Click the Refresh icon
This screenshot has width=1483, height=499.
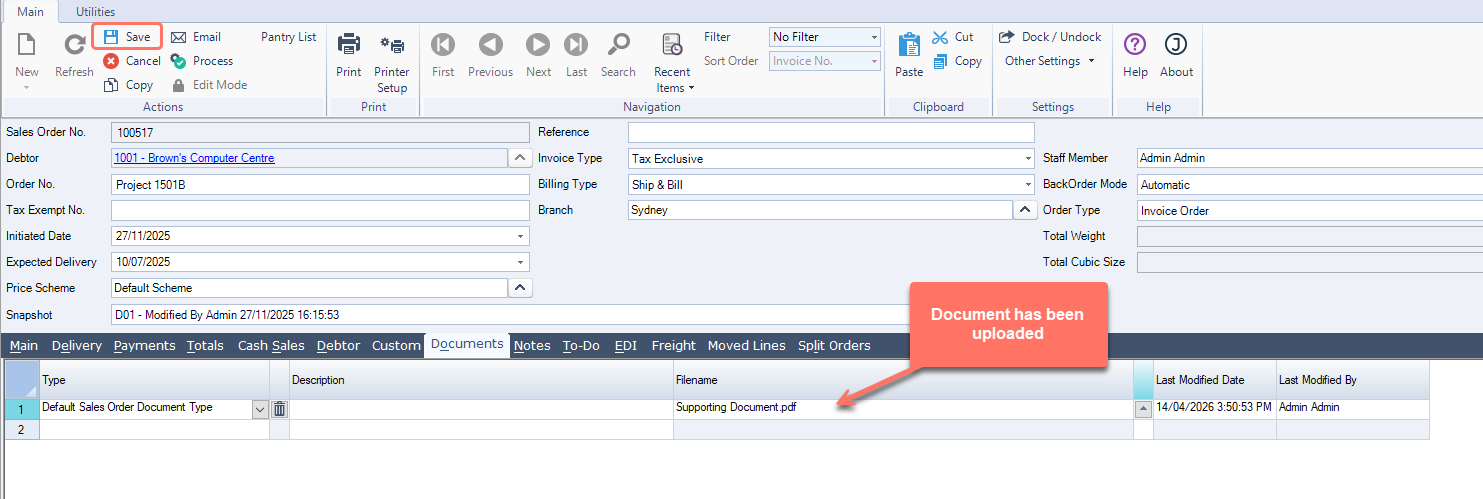pyautogui.click(x=74, y=45)
